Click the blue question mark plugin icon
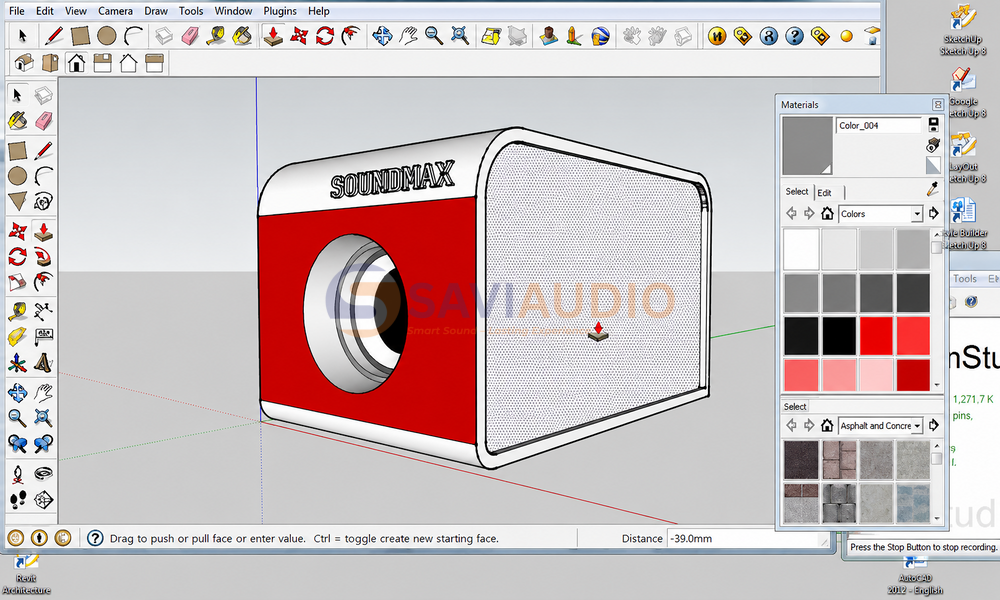This screenshot has width=1000, height=600. click(x=795, y=36)
